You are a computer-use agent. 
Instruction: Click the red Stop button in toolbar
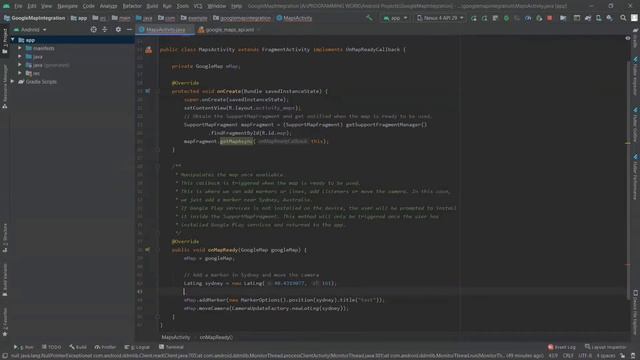[x=550, y=18]
